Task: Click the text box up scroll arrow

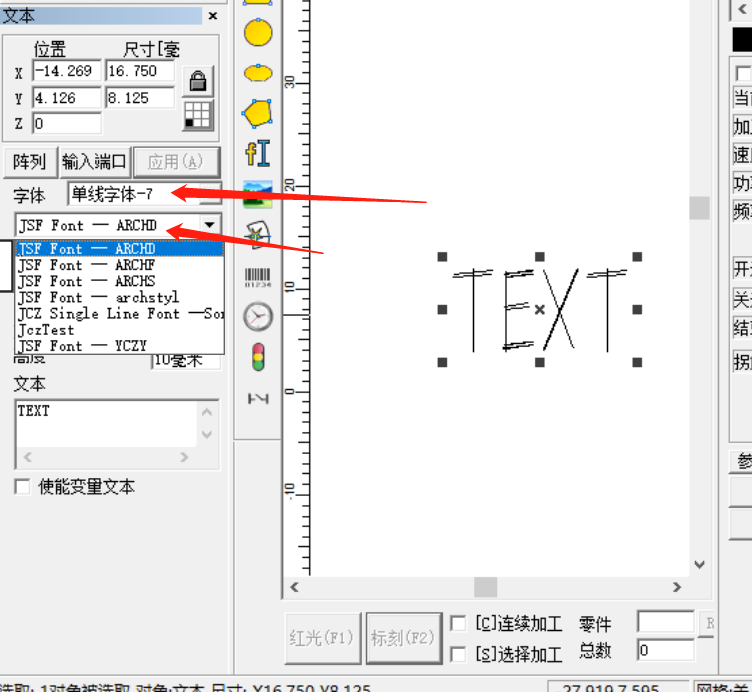Action: 207,412
